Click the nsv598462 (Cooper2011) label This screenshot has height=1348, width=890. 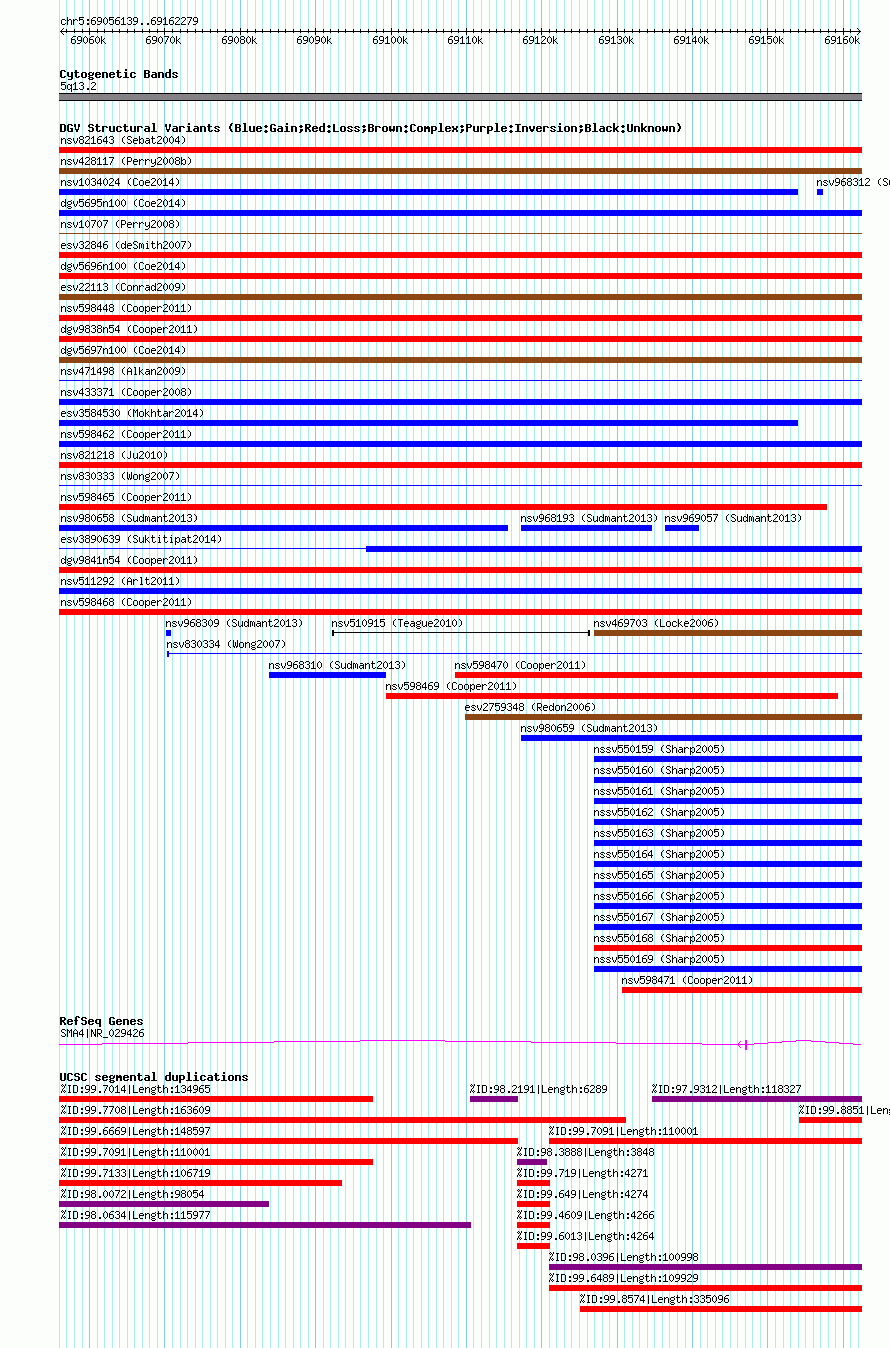126,434
